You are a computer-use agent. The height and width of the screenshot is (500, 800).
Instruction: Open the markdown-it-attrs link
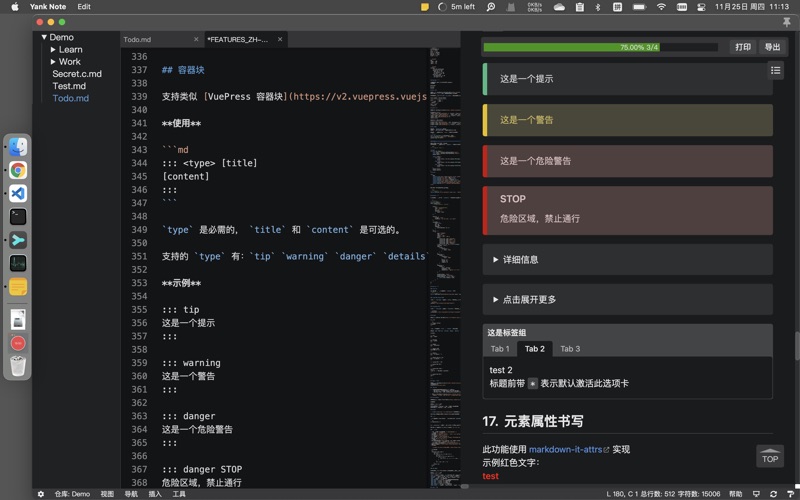tap(568, 450)
